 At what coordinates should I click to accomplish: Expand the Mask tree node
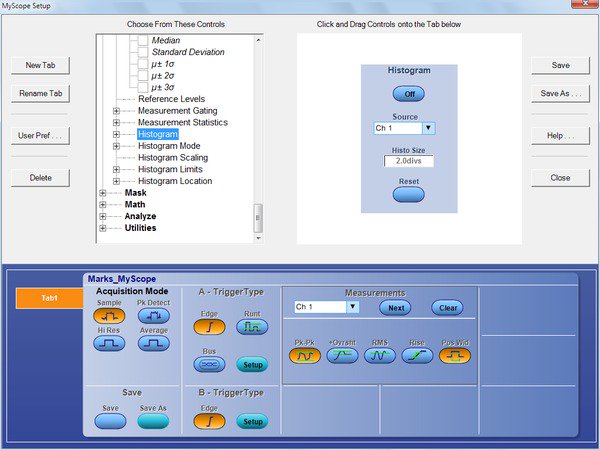103,193
